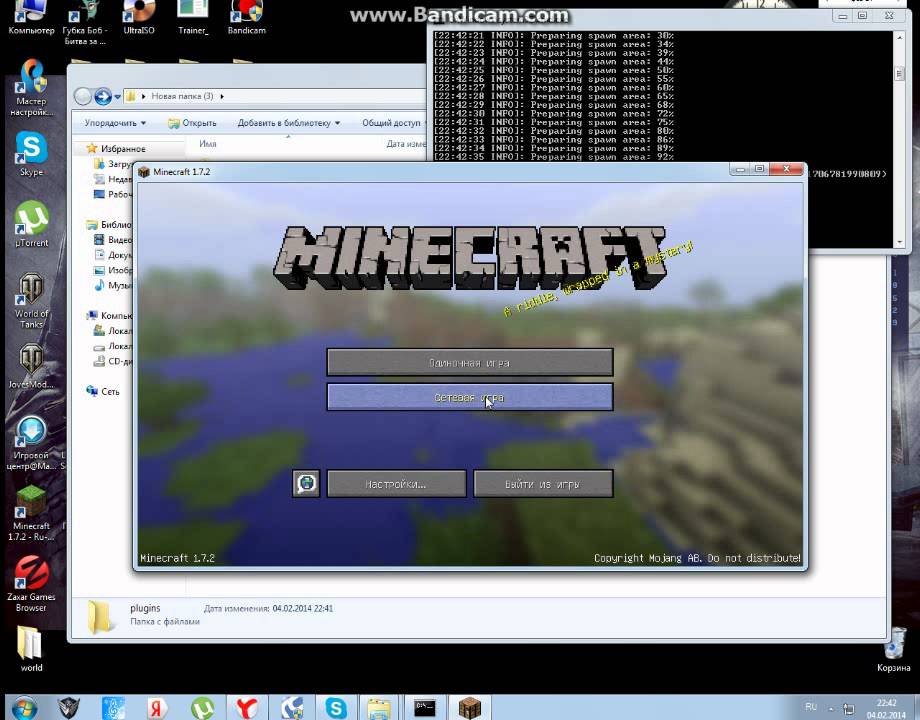Launch Minecraft 1.7.2 - Ru desktop shortcut
Screen dimensions: 920x720
coord(32,513)
